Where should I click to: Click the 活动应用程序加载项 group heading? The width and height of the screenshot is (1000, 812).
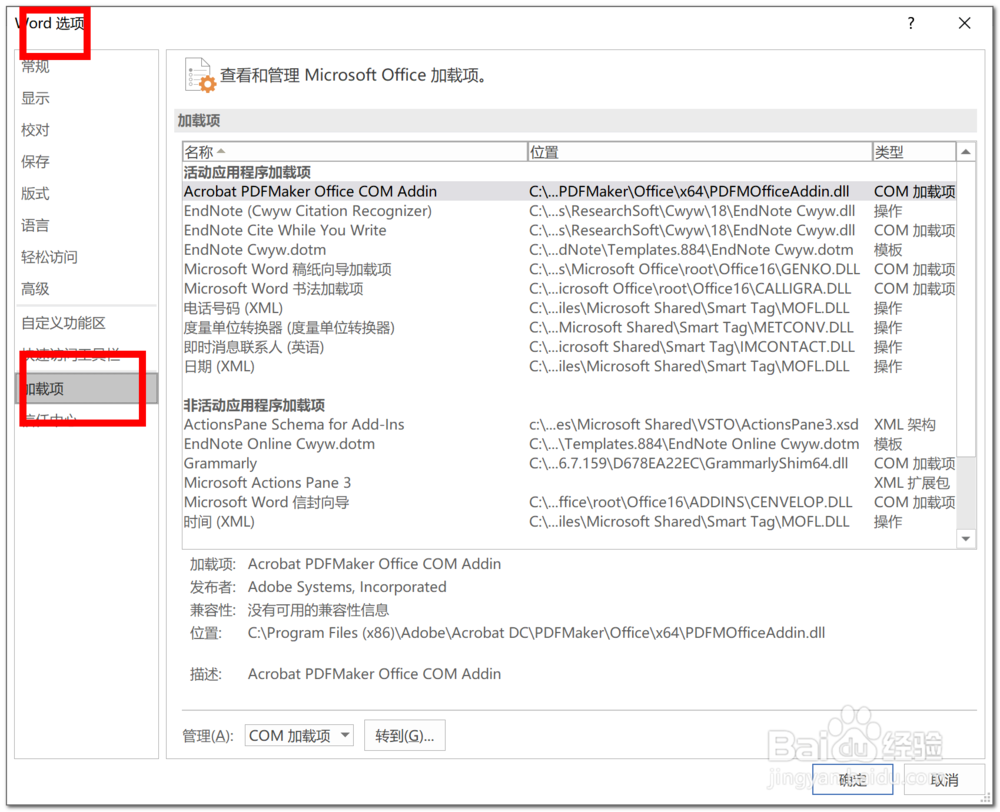pyautogui.click(x=247, y=172)
